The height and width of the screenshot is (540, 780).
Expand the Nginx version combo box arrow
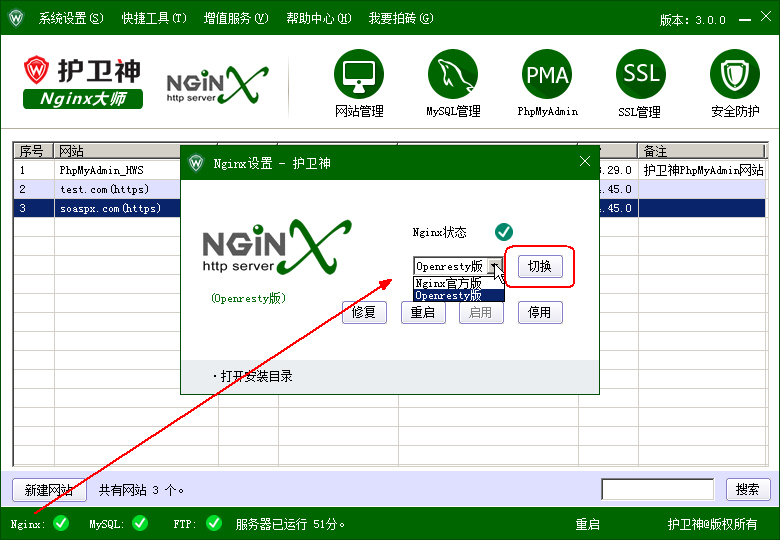495,266
